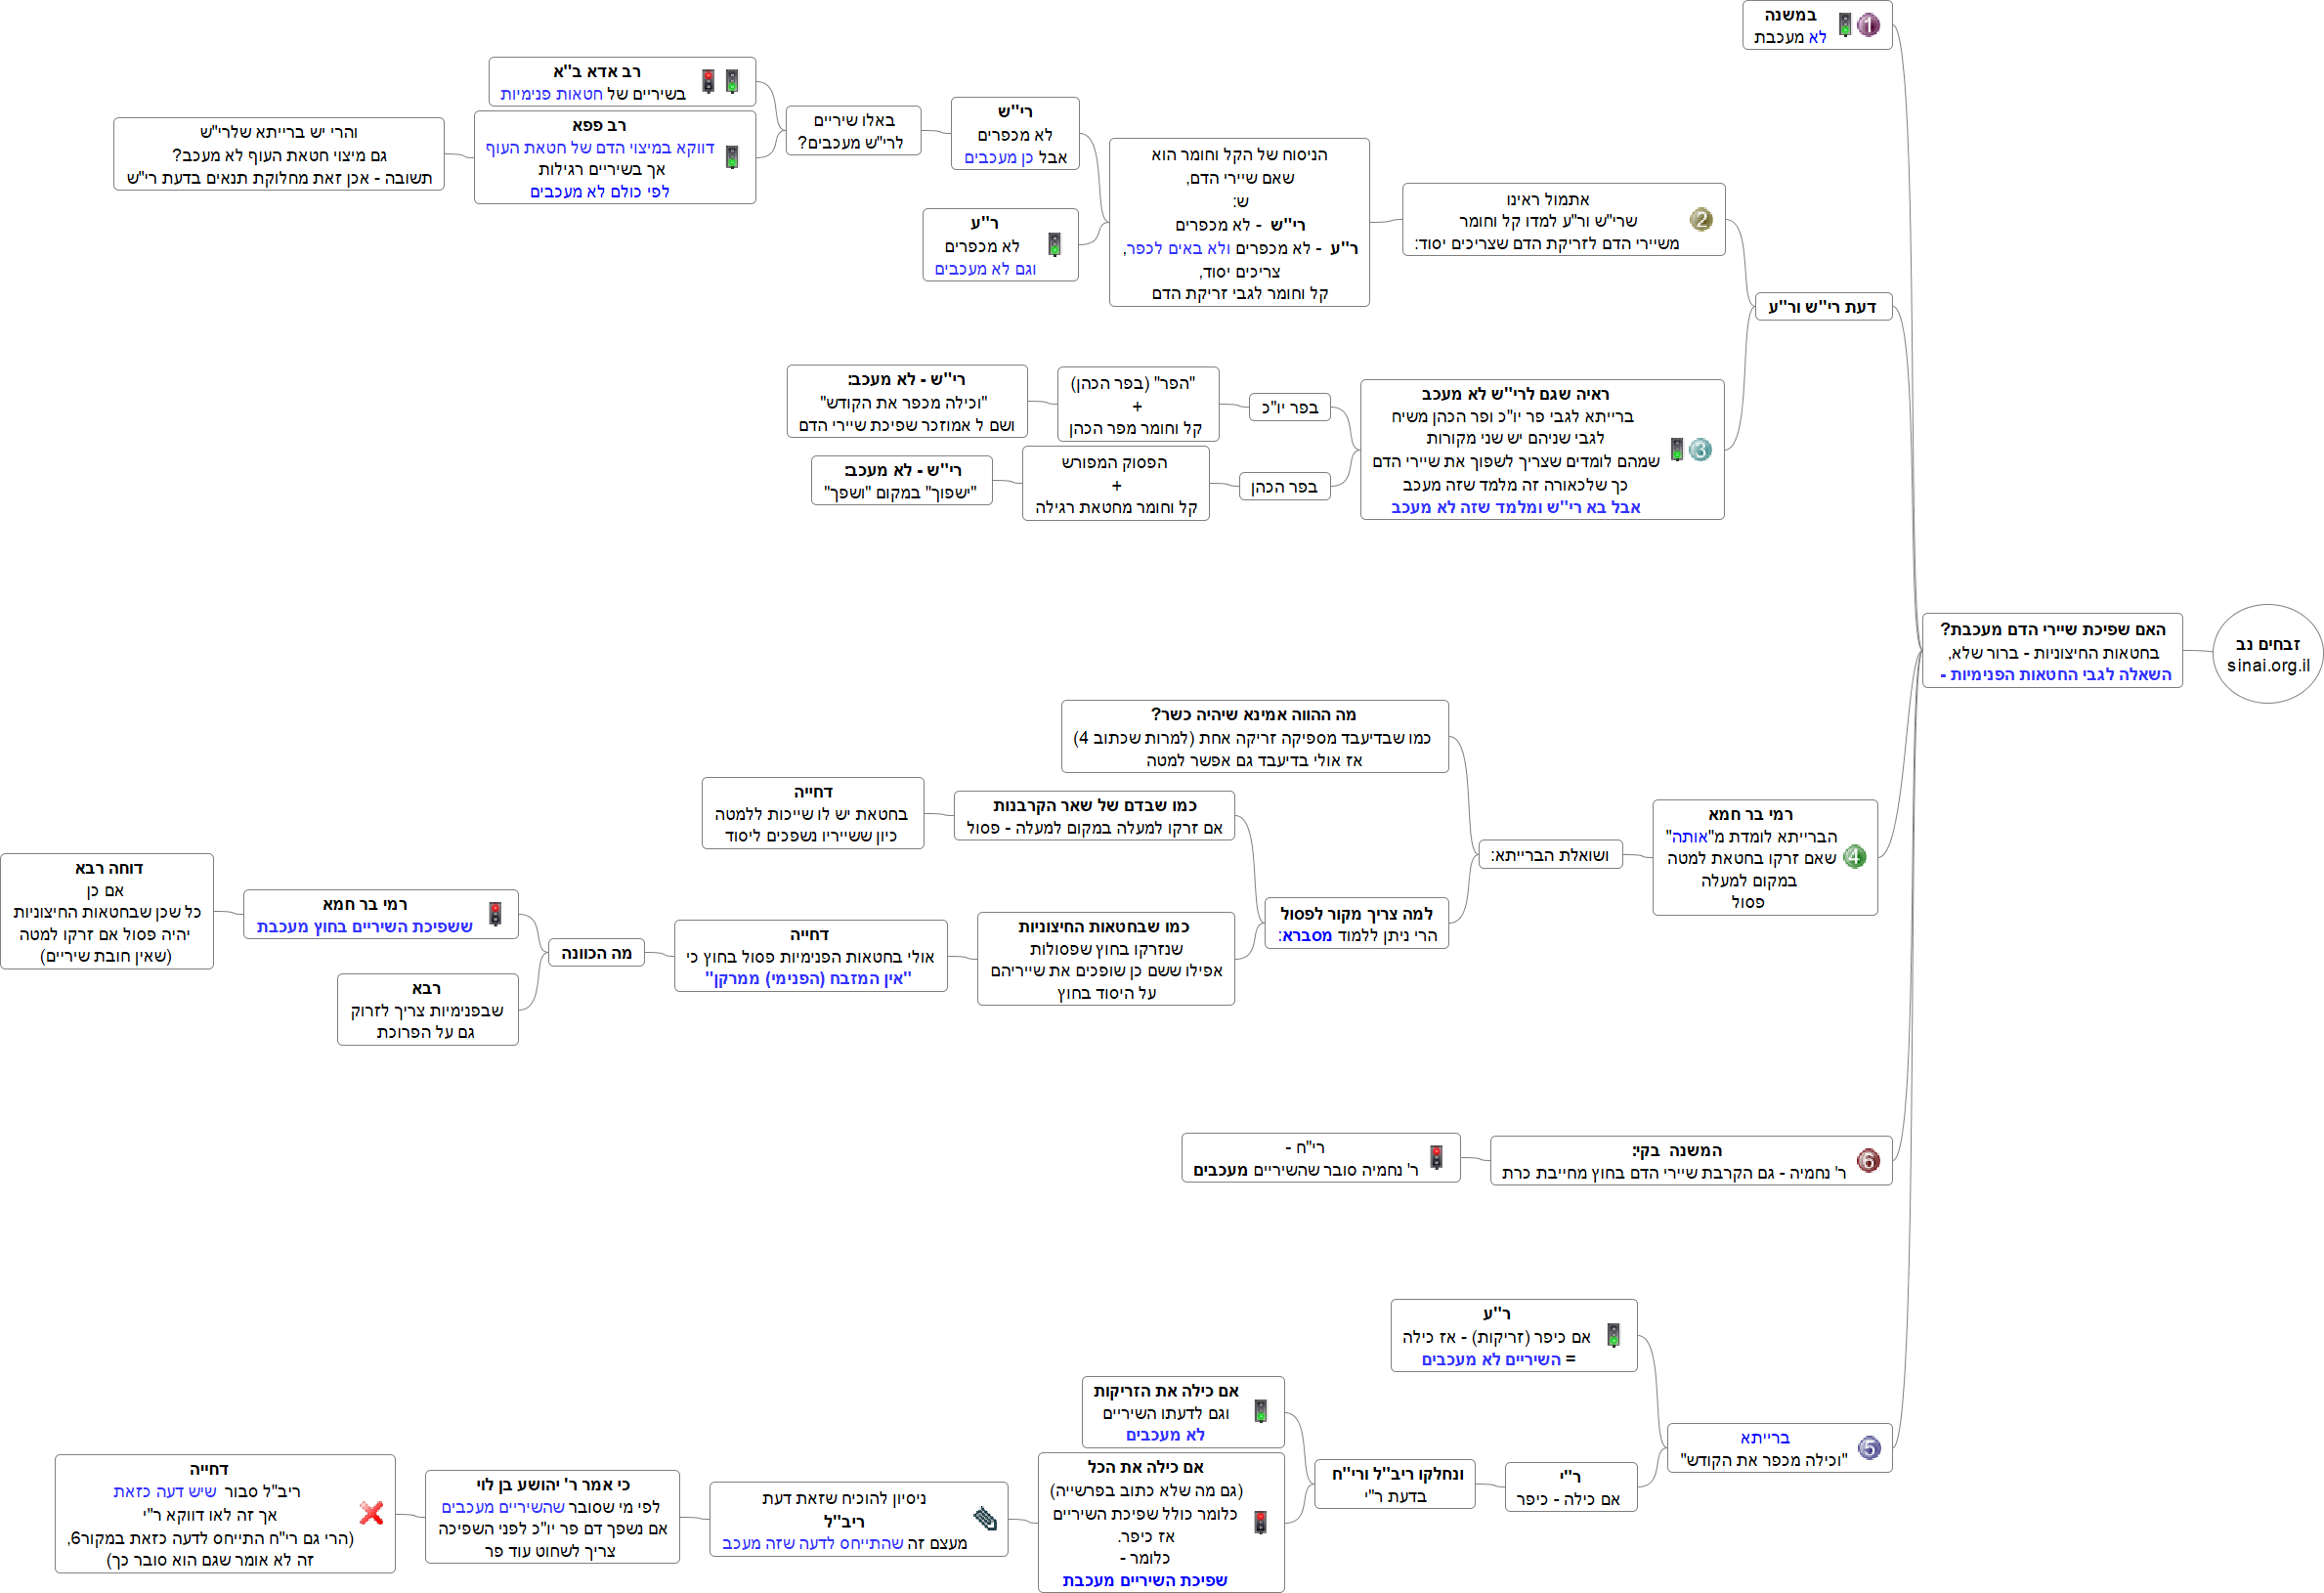Select the דעת רי"ש ור"ע node
The width and height of the screenshot is (2324, 1593).
pos(1822,307)
